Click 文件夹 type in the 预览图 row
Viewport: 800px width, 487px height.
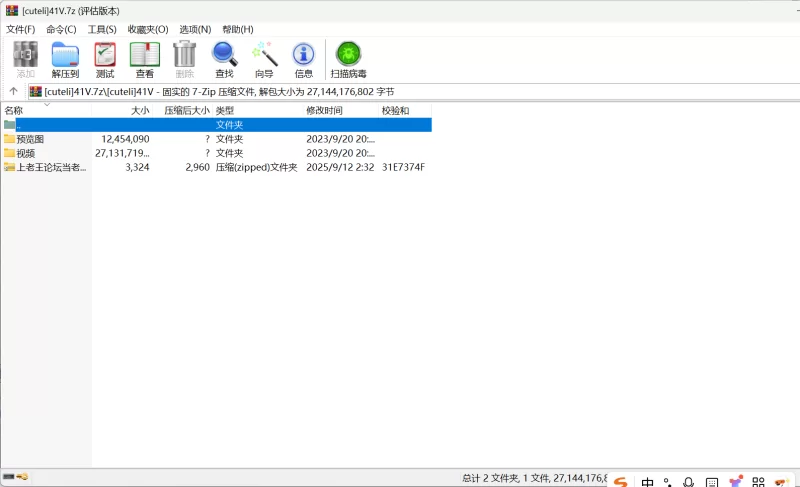point(229,139)
